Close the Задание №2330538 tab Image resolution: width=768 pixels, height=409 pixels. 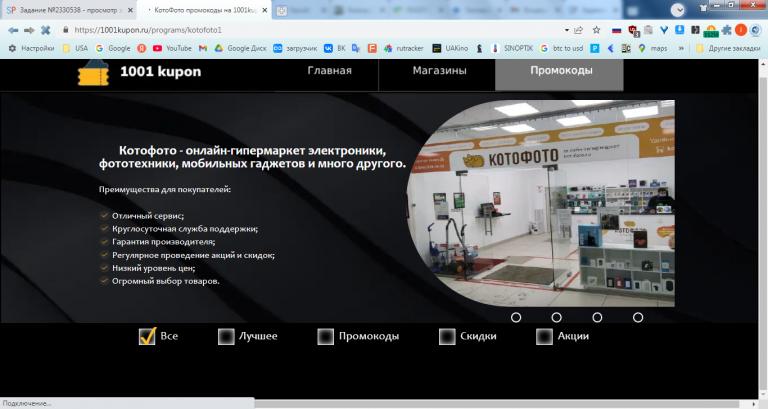(130, 10)
